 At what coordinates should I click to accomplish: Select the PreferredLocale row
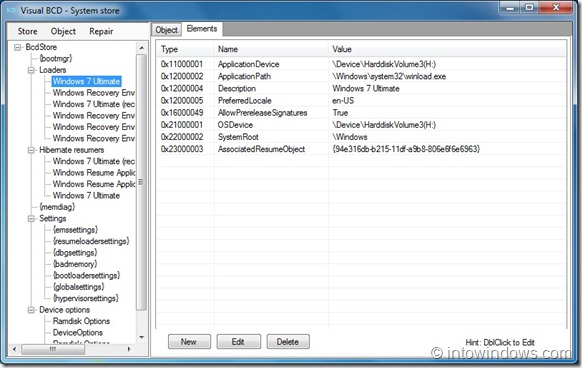coord(362,101)
